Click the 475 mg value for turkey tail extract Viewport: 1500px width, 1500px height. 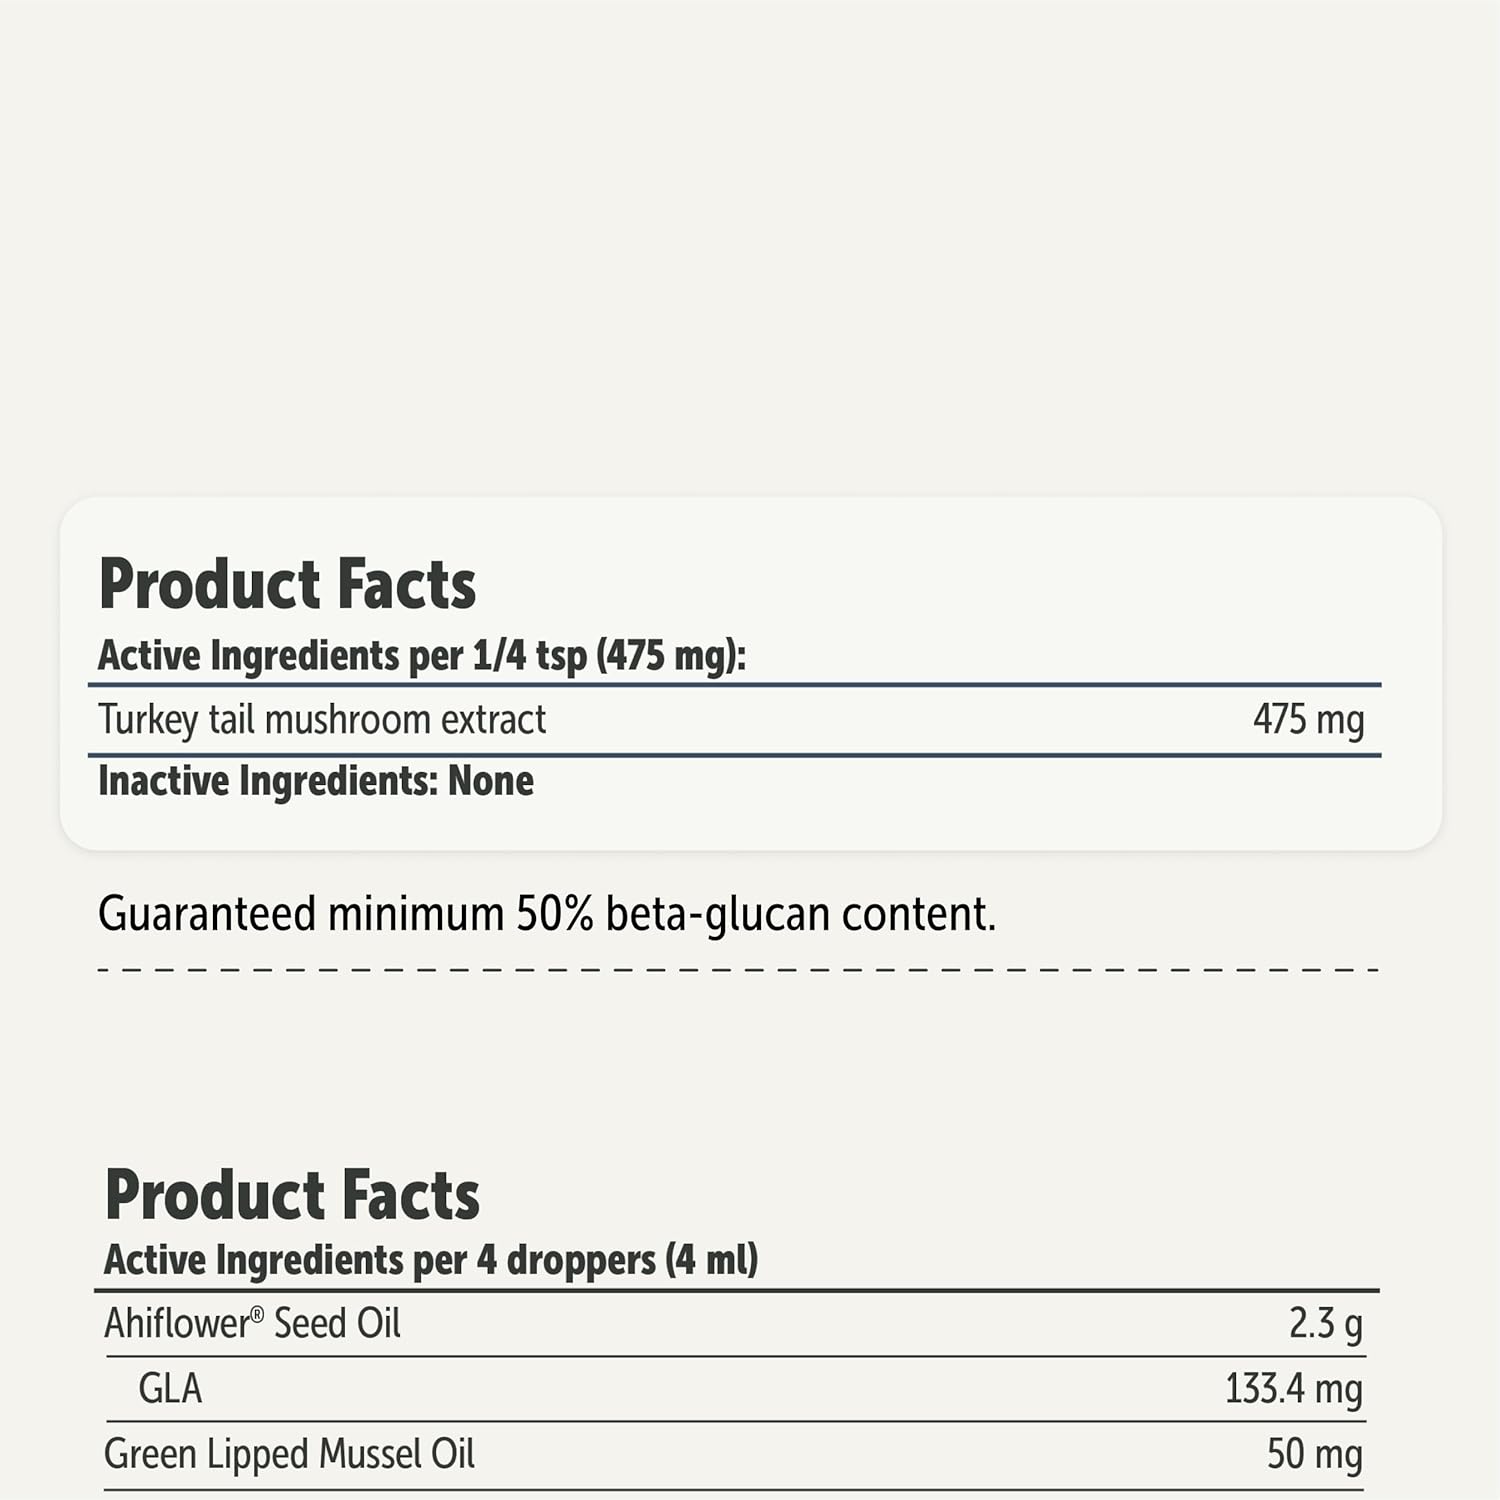[x=1308, y=720]
